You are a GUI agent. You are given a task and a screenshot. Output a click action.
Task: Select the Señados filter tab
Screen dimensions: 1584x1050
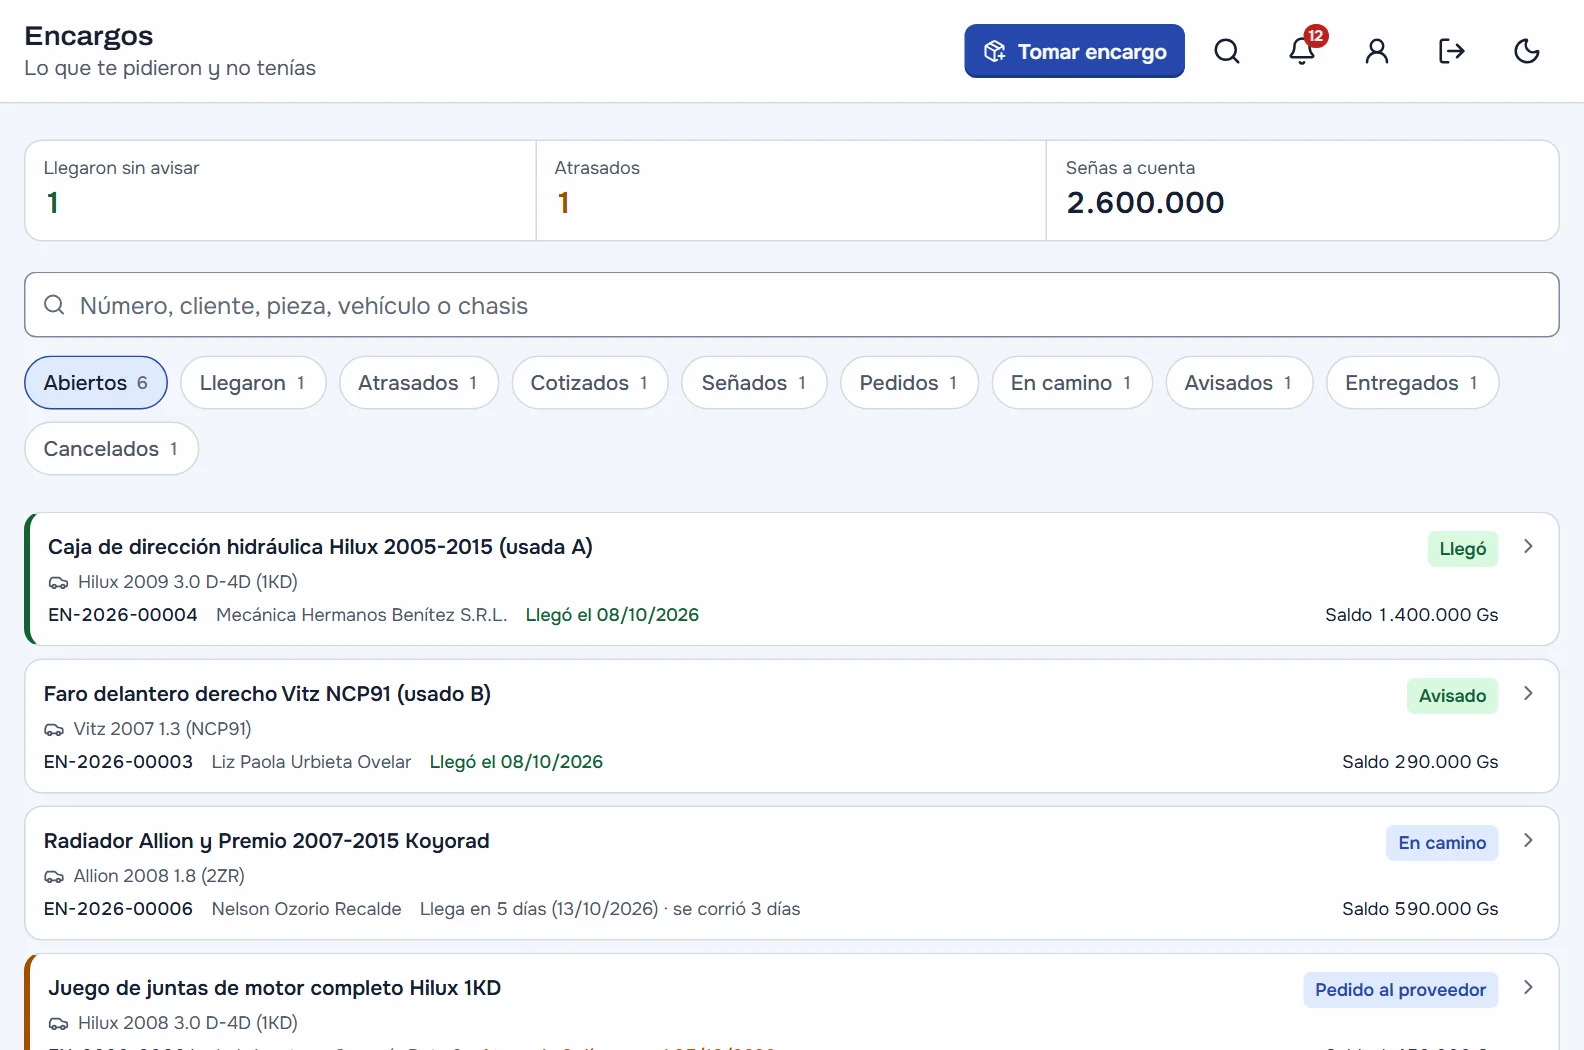coord(754,383)
